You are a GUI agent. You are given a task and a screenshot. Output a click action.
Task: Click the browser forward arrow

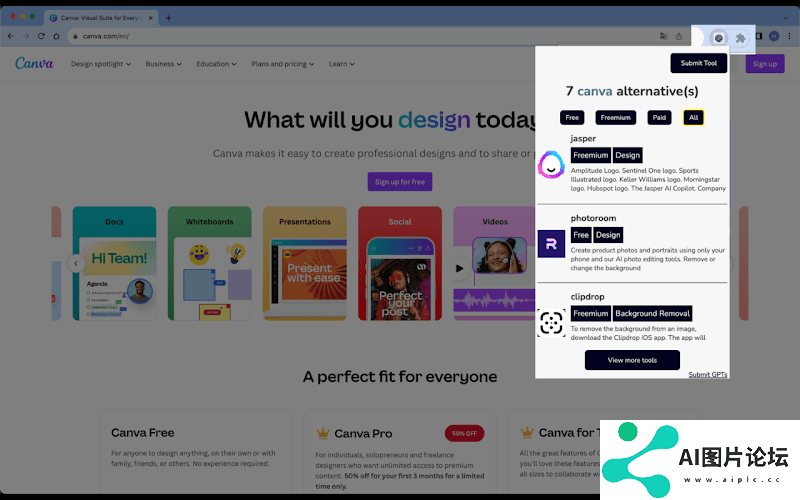click(x=26, y=36)
